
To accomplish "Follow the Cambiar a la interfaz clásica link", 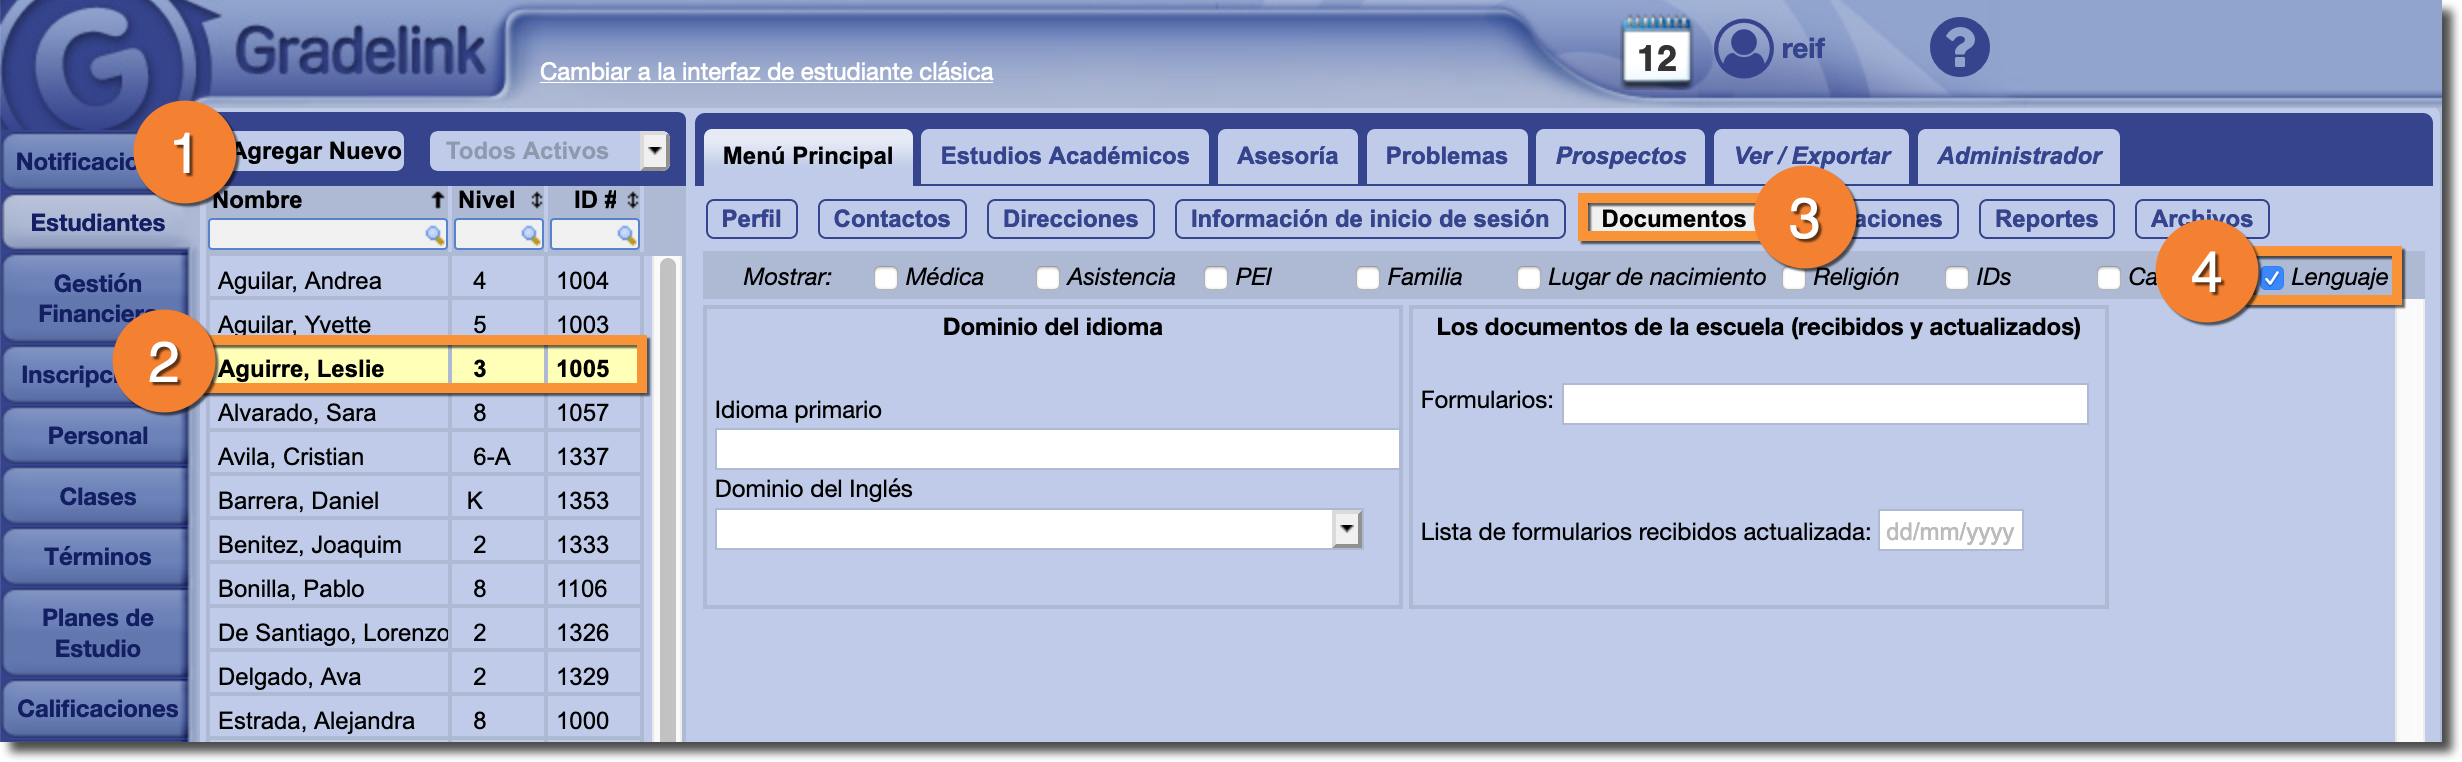I will point(766,72).
